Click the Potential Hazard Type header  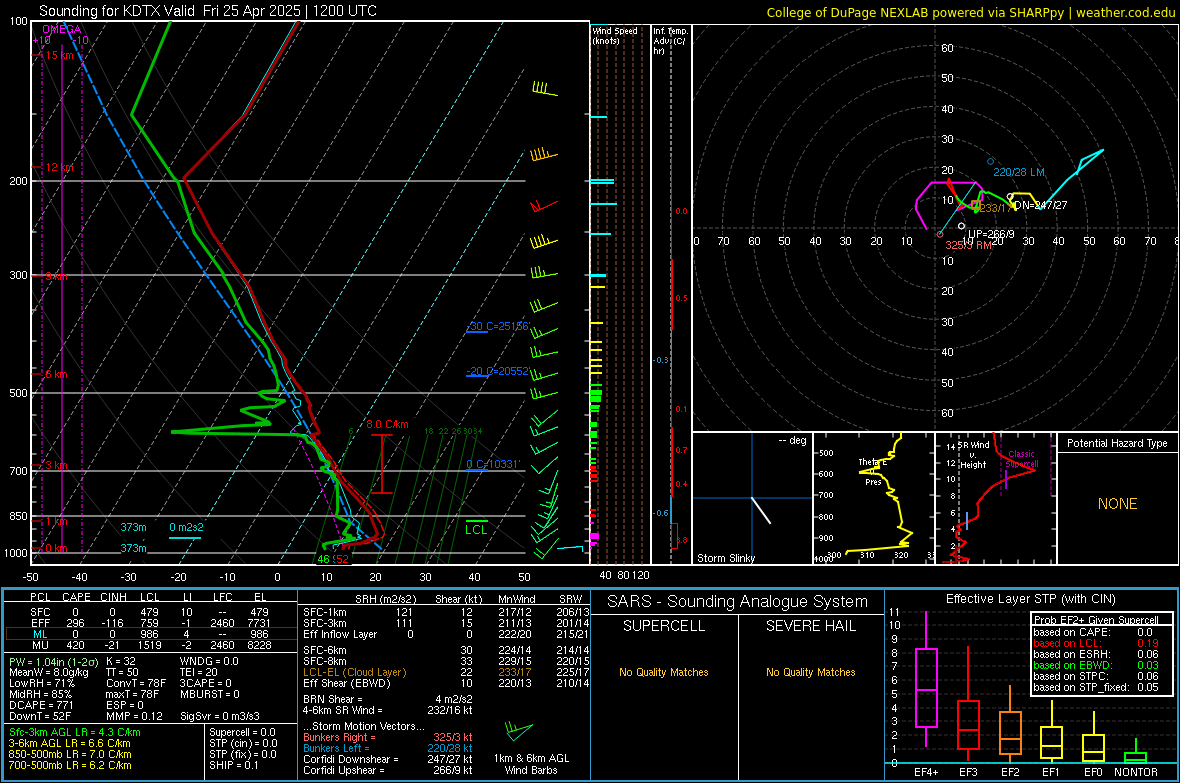pos(1117,443)
